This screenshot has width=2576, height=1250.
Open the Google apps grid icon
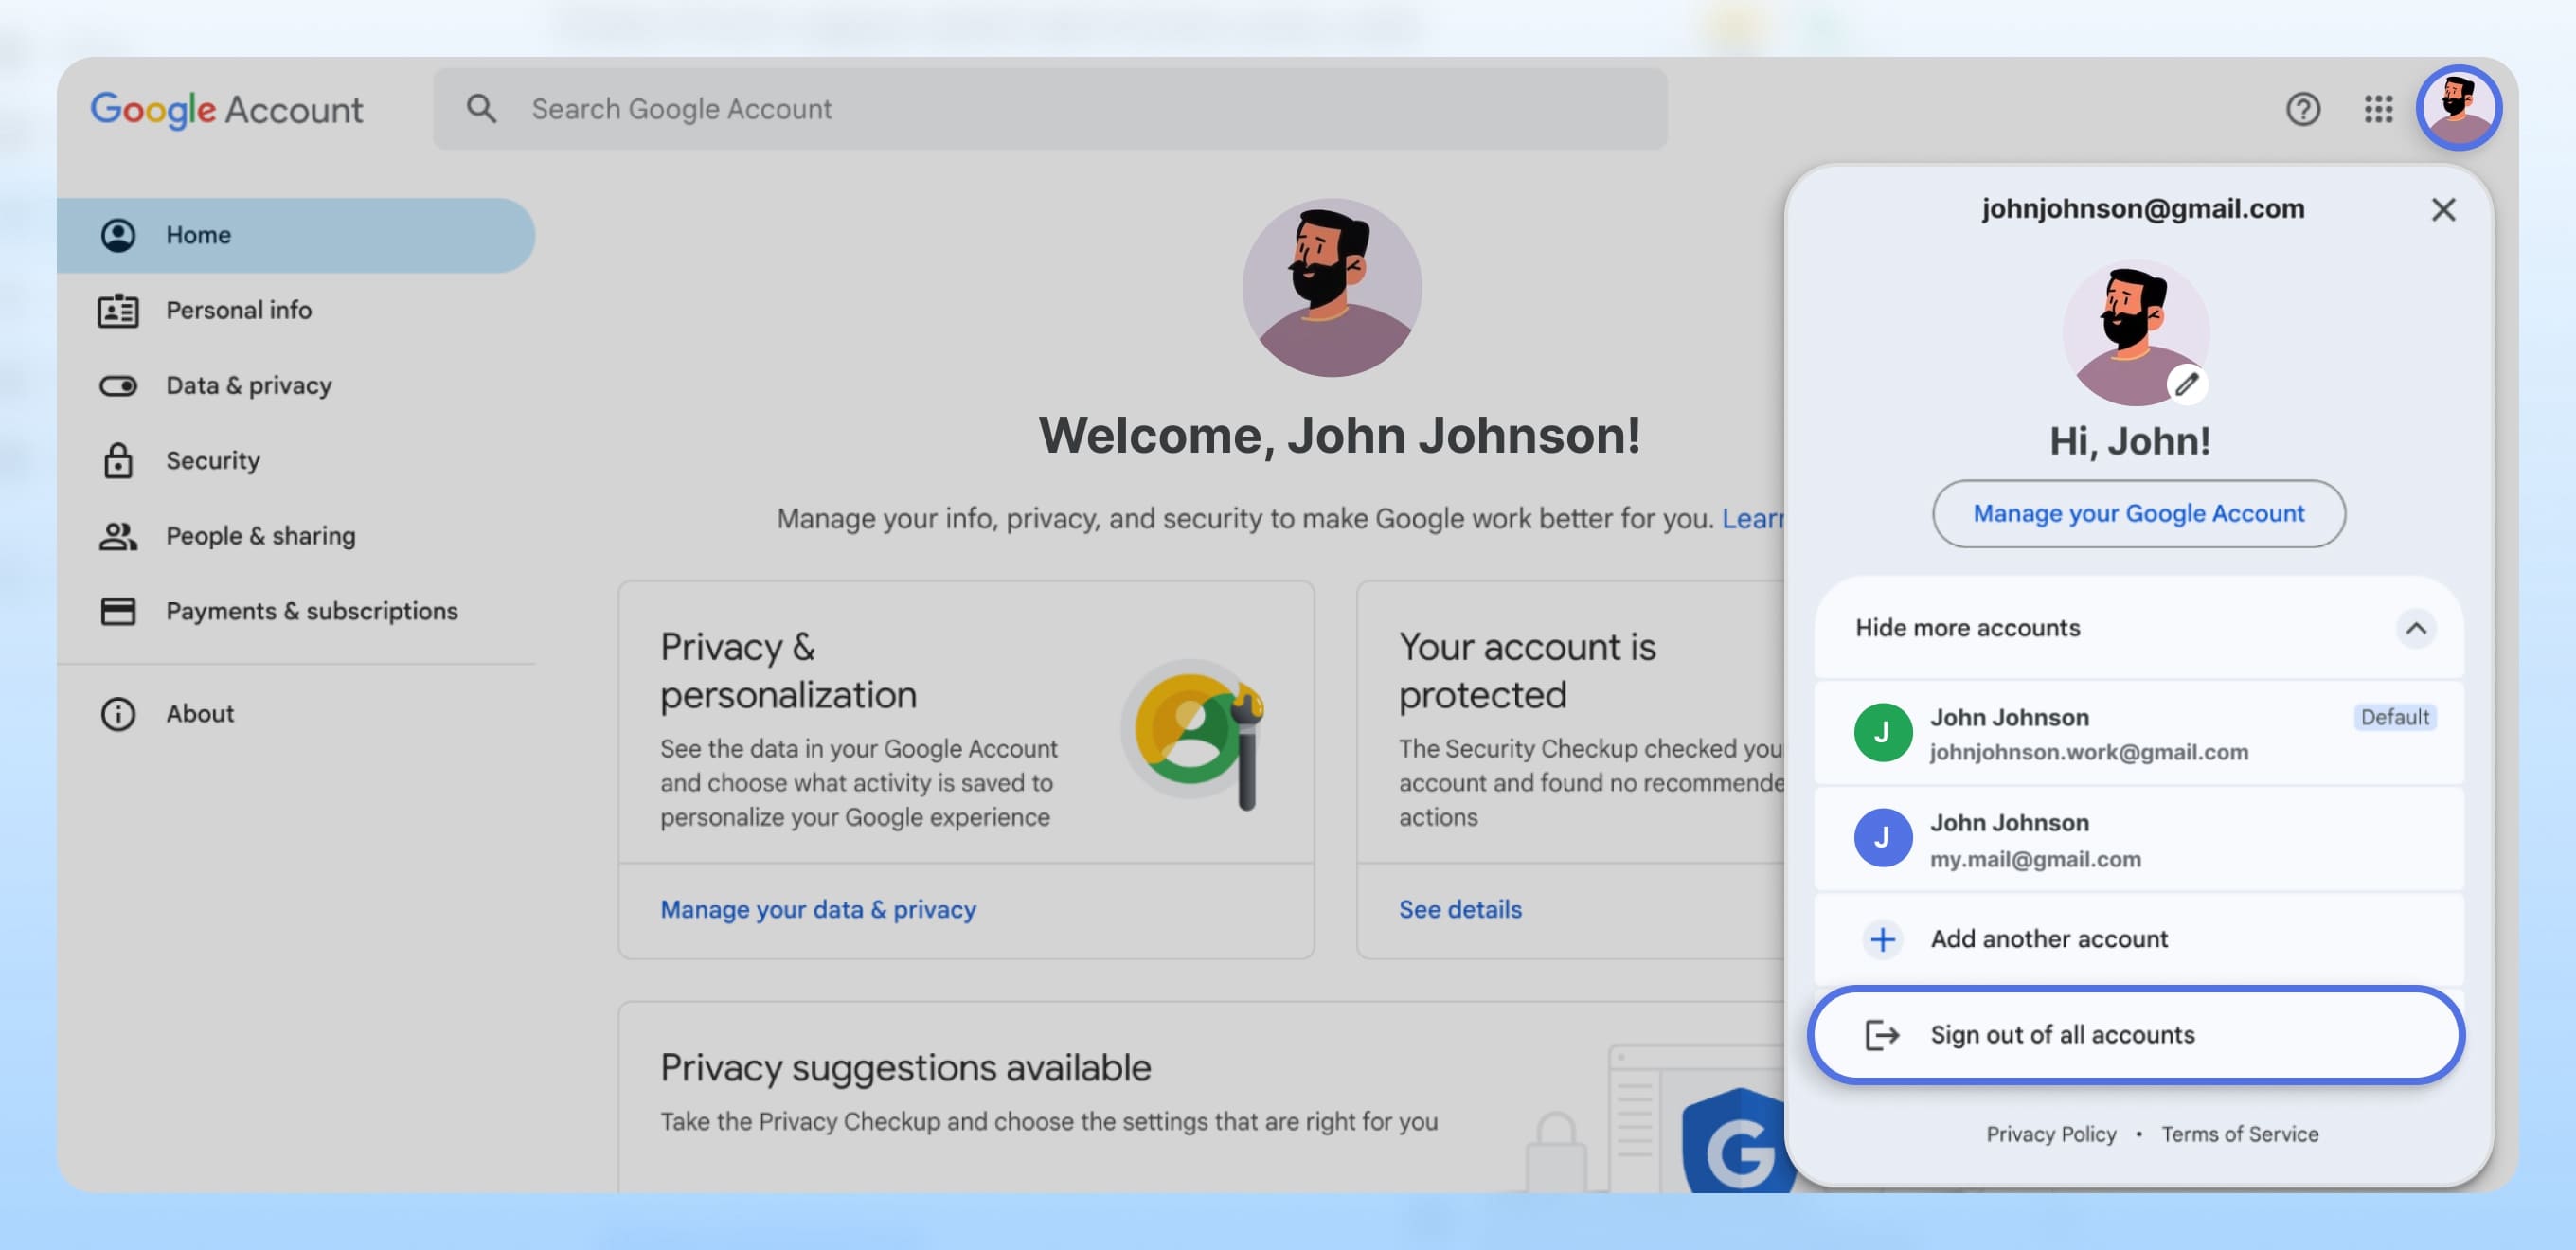pyautogui.click(x=2380, y=110)
